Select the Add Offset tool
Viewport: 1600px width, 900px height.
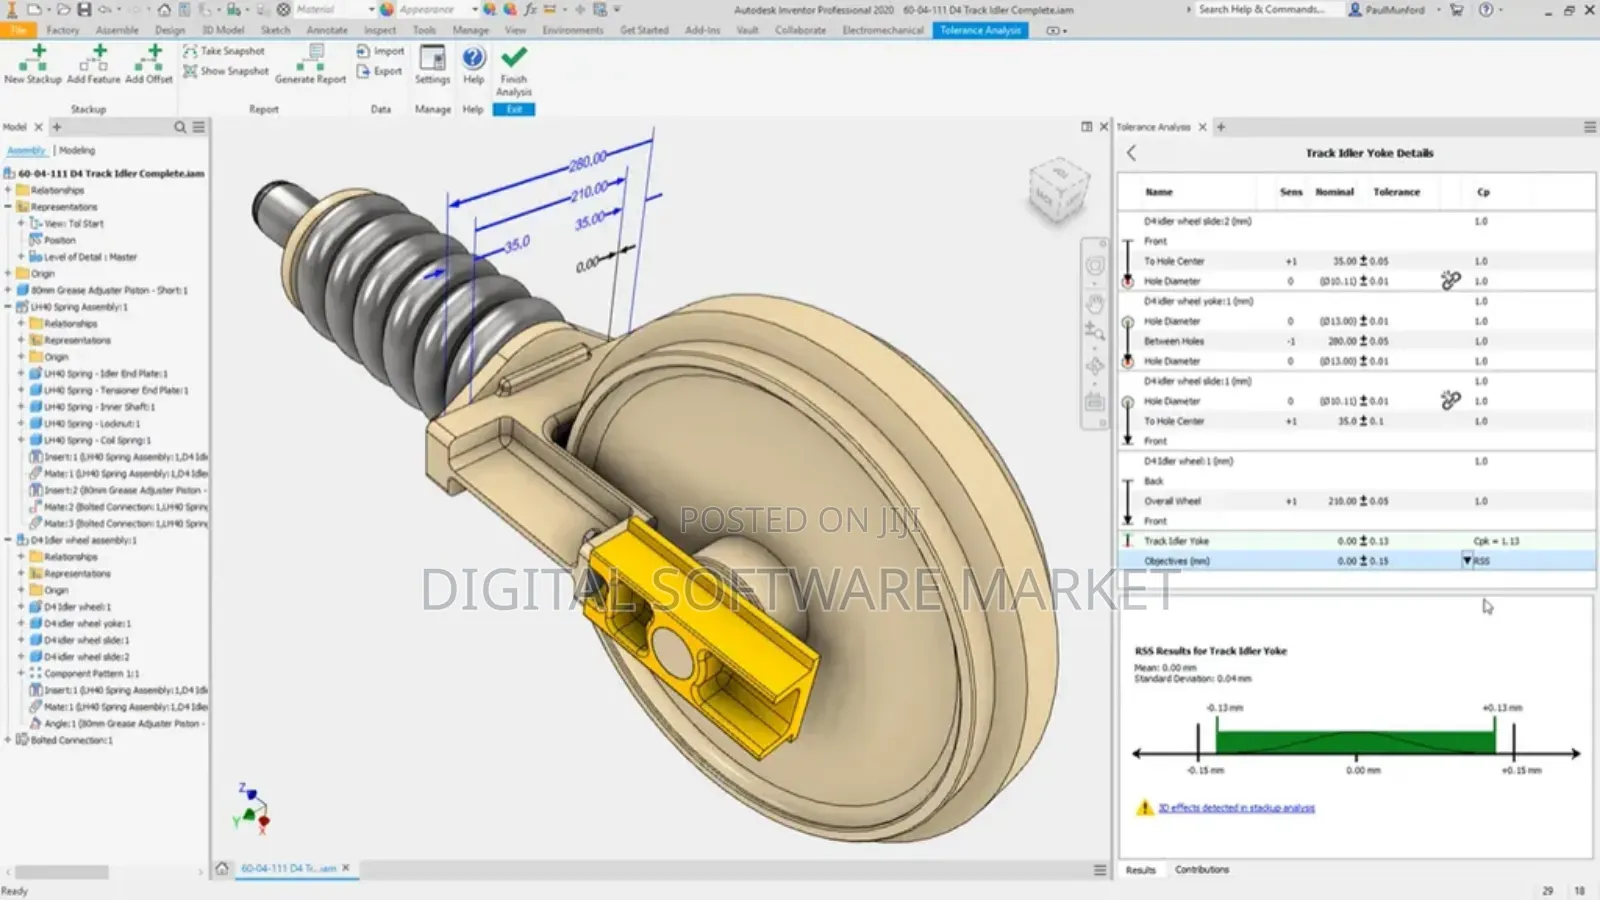click(148, 64)
